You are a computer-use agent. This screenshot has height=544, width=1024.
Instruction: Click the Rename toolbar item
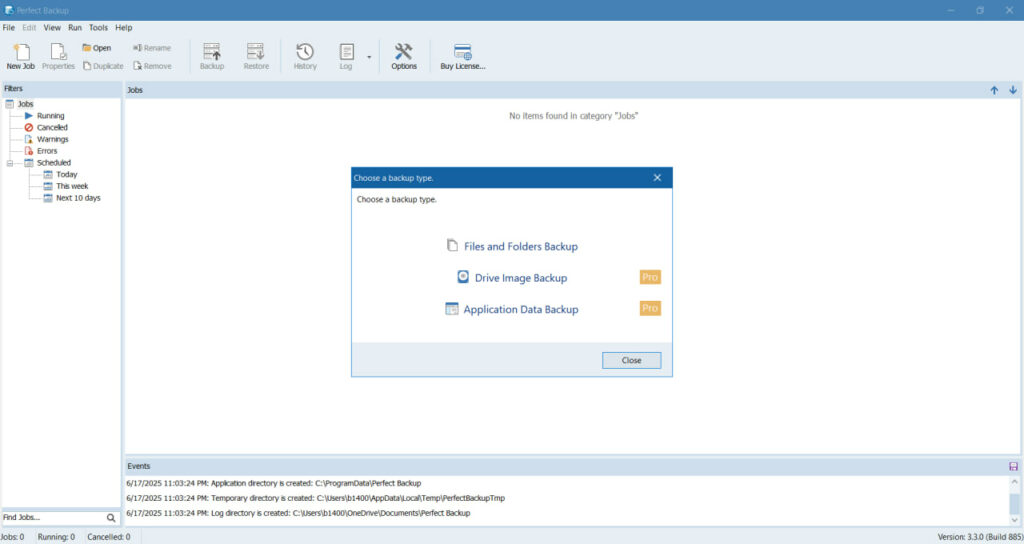point(152,48)
